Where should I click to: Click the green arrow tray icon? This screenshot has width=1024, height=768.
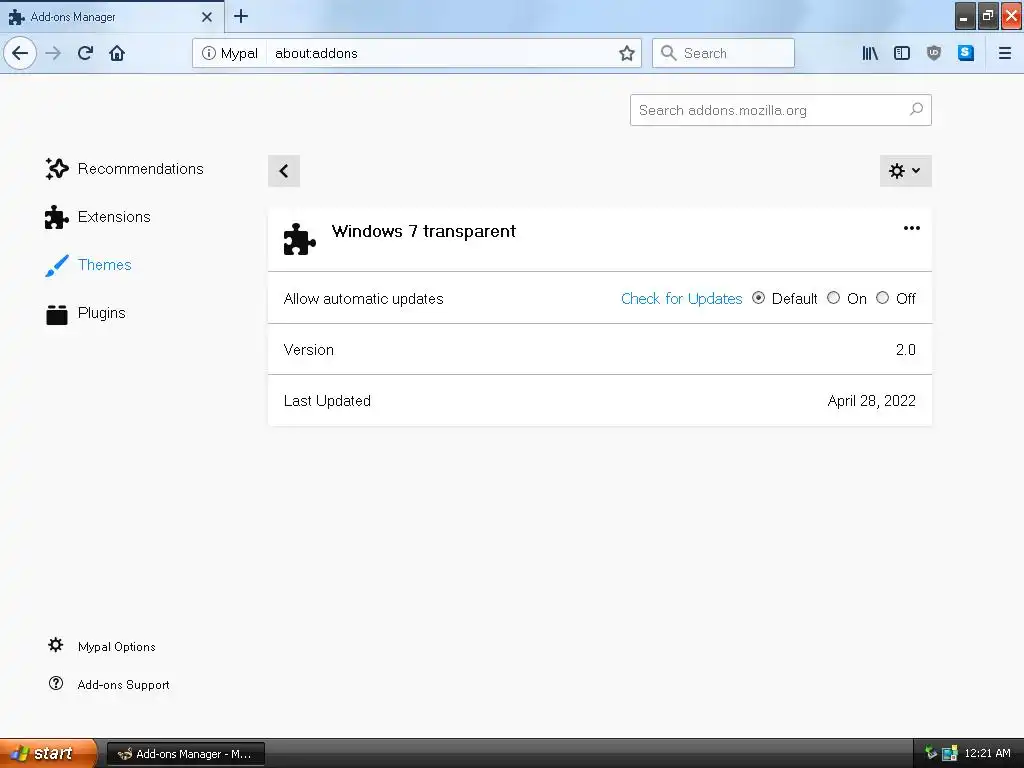[931, 754]
